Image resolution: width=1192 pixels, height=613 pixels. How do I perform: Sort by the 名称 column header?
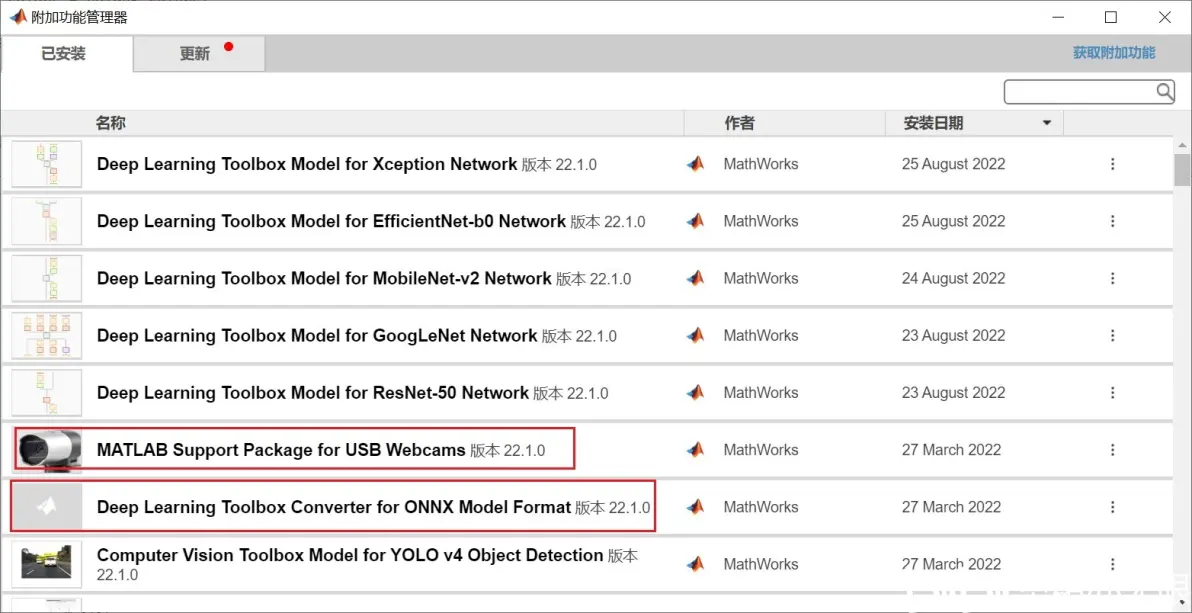(x=110, y=122)
